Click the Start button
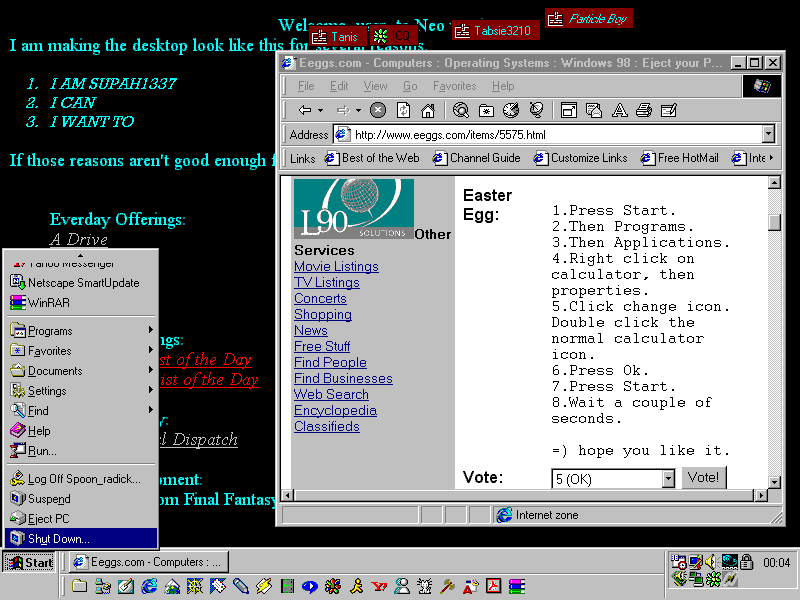The image size is (800, 600). (30, 562)
